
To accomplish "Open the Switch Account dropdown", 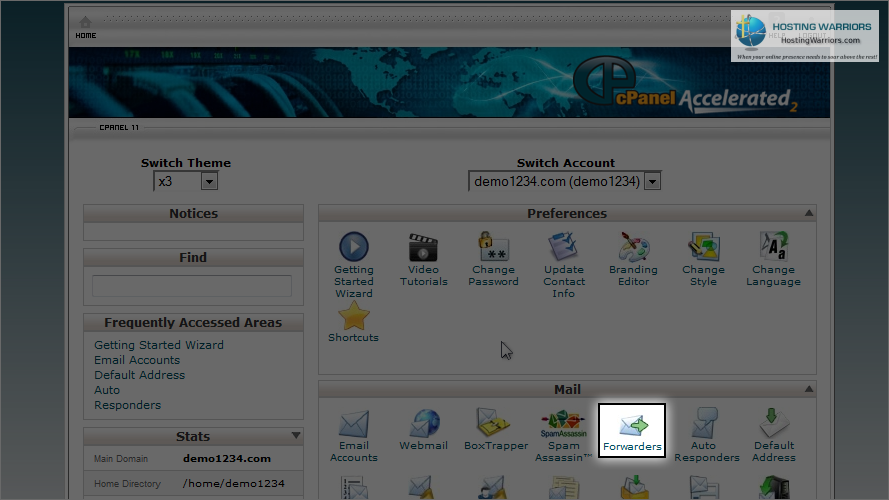I will 565,181.
